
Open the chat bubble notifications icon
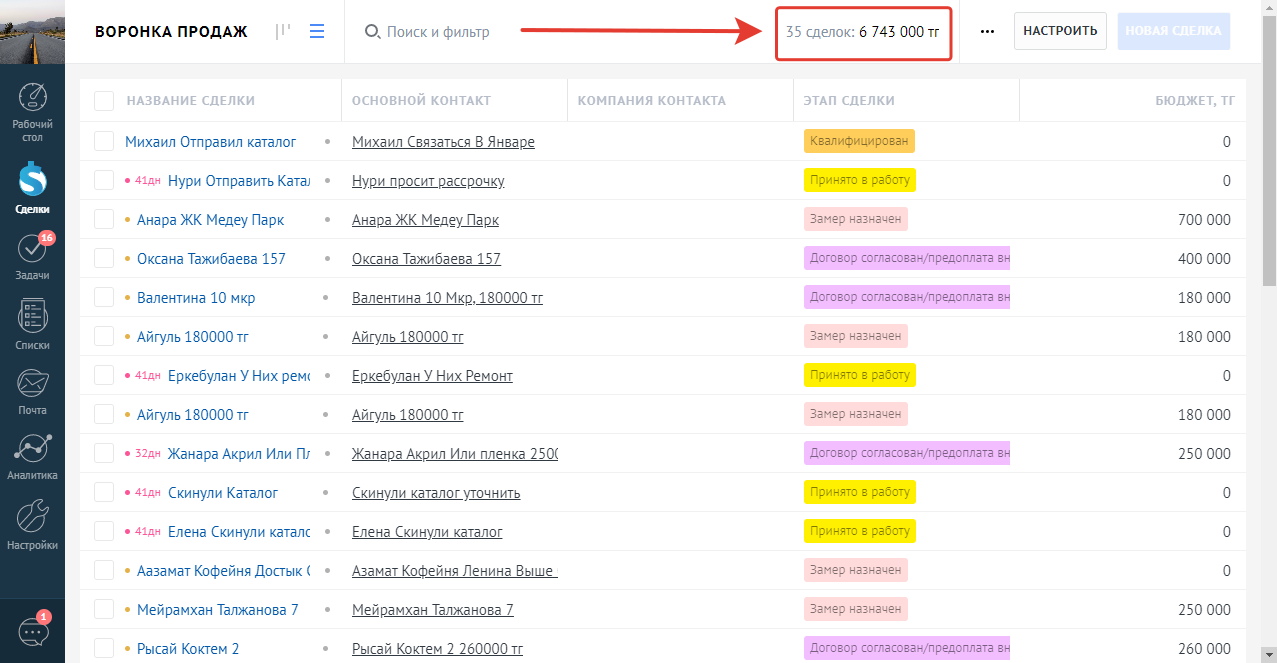click(33, 632)
